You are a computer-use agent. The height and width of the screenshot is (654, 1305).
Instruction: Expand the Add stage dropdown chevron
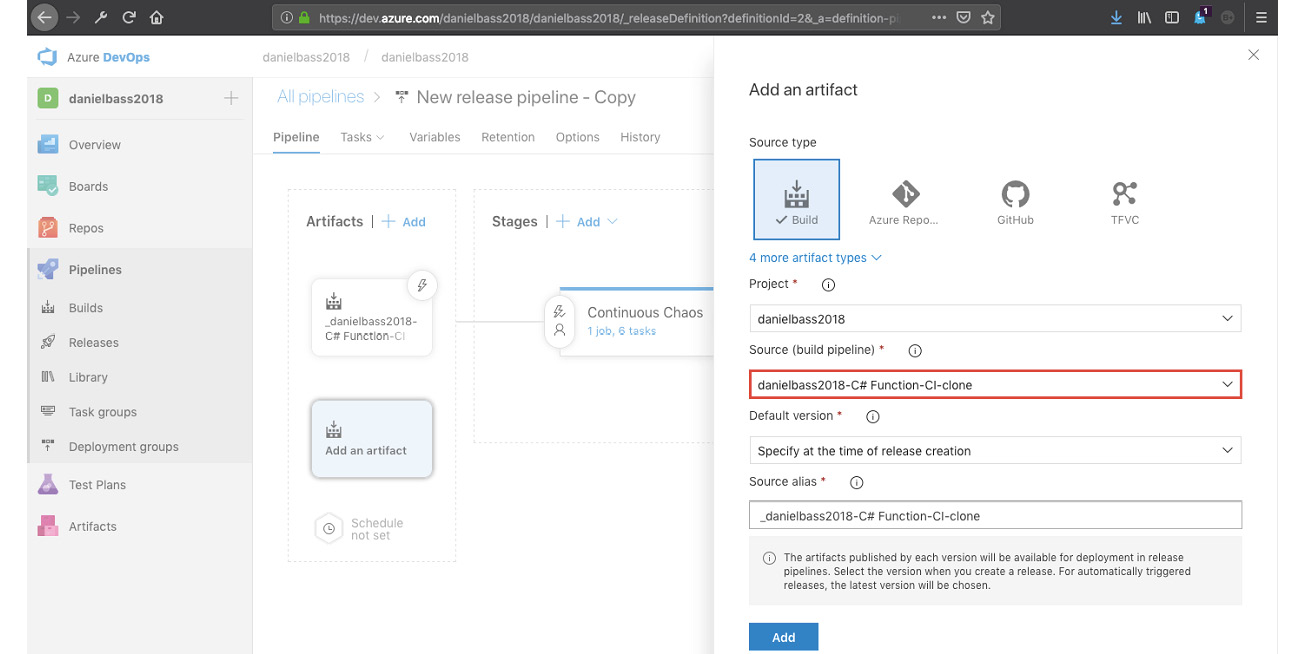(613, 222)
